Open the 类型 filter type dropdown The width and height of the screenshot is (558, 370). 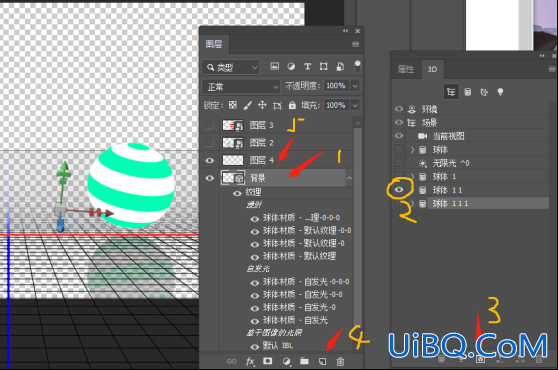(231, 67)
